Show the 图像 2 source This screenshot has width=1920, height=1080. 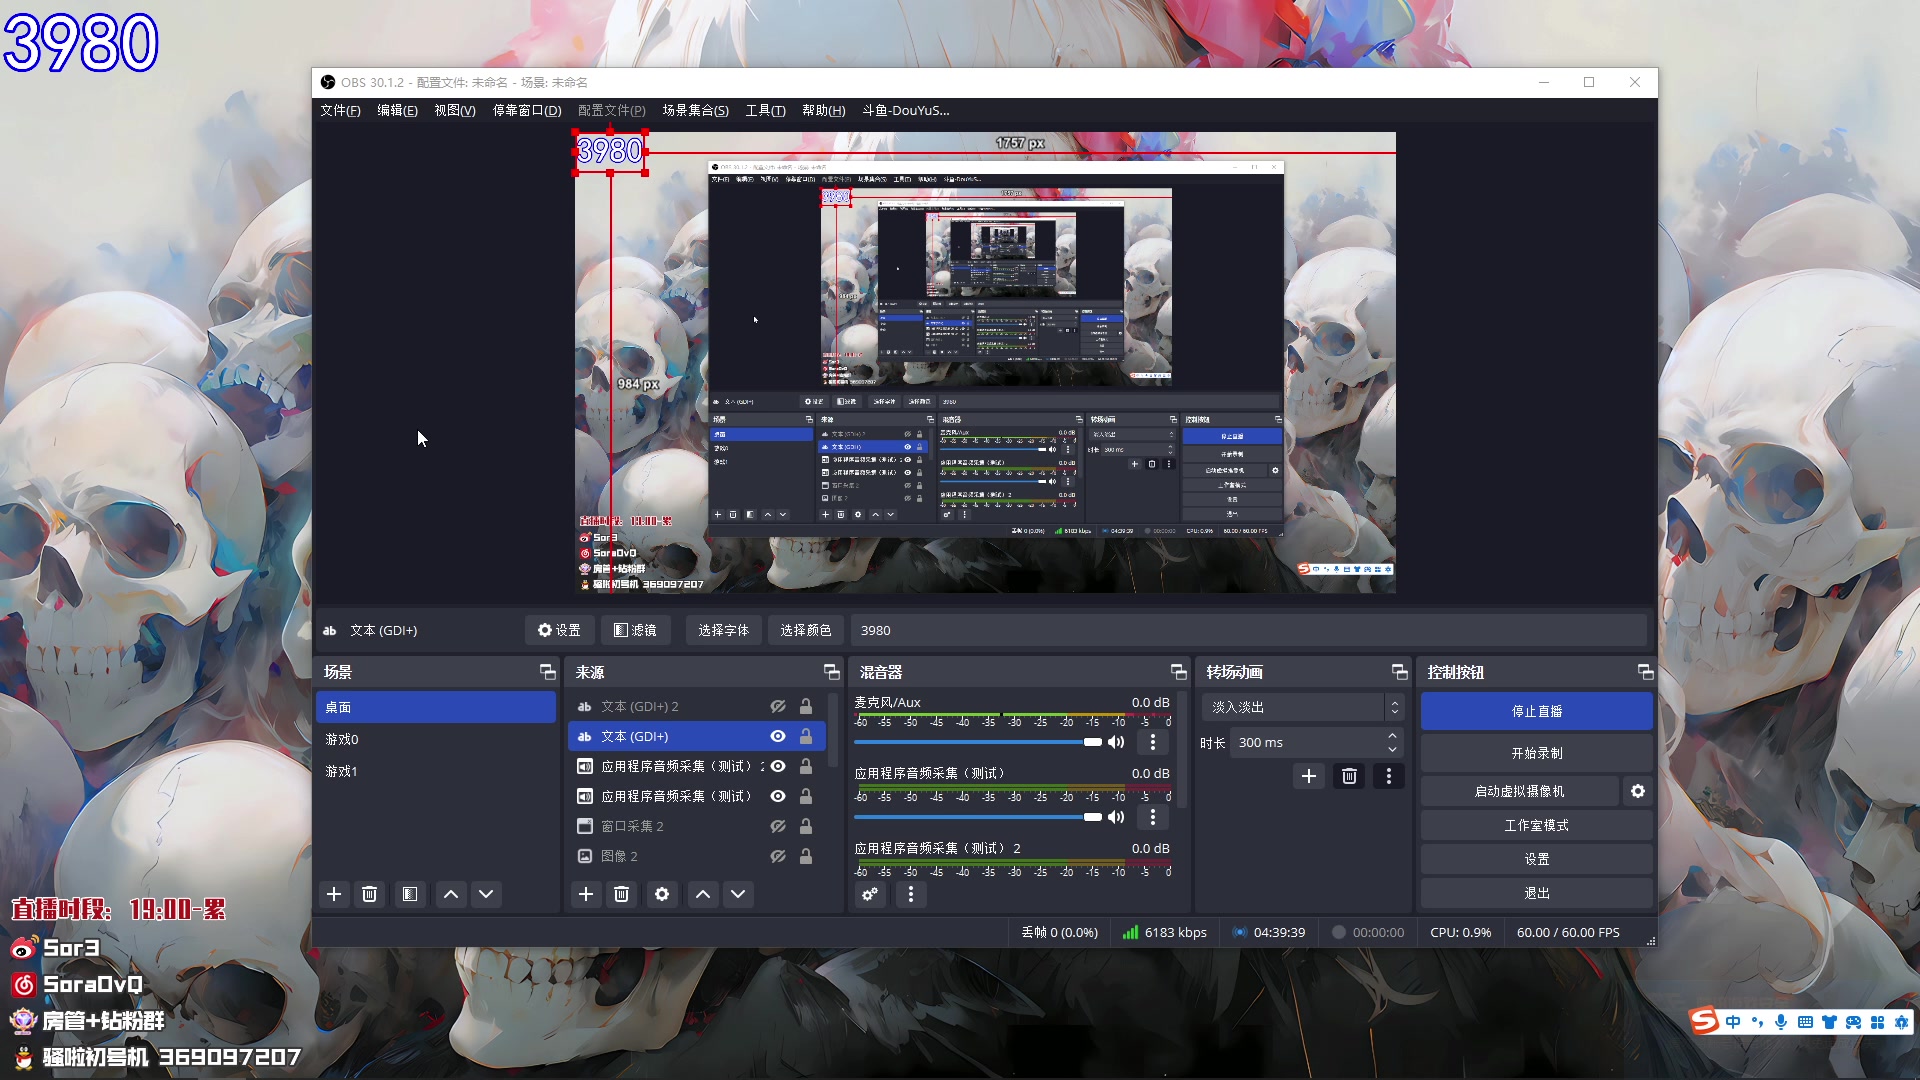pos(777,856)
